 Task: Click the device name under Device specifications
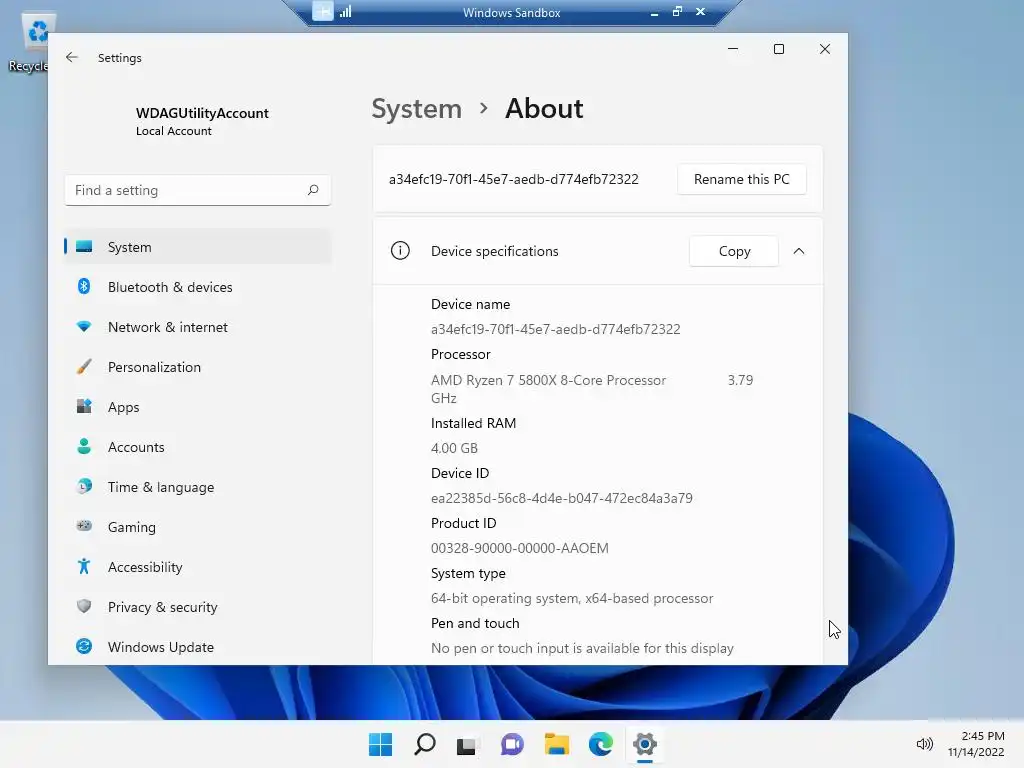(556, 329)
